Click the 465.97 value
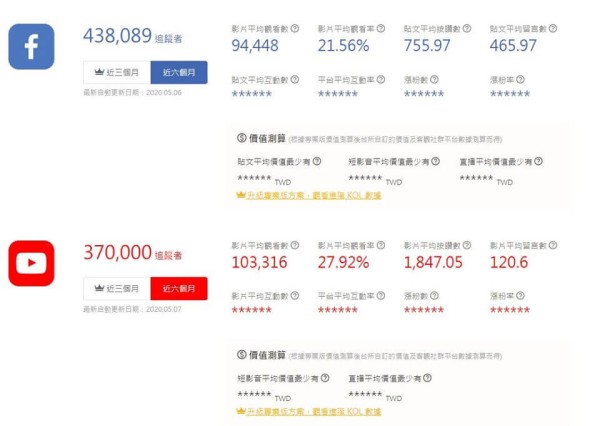The width and height of the screenshot is (600, 426). pos(513,46)
